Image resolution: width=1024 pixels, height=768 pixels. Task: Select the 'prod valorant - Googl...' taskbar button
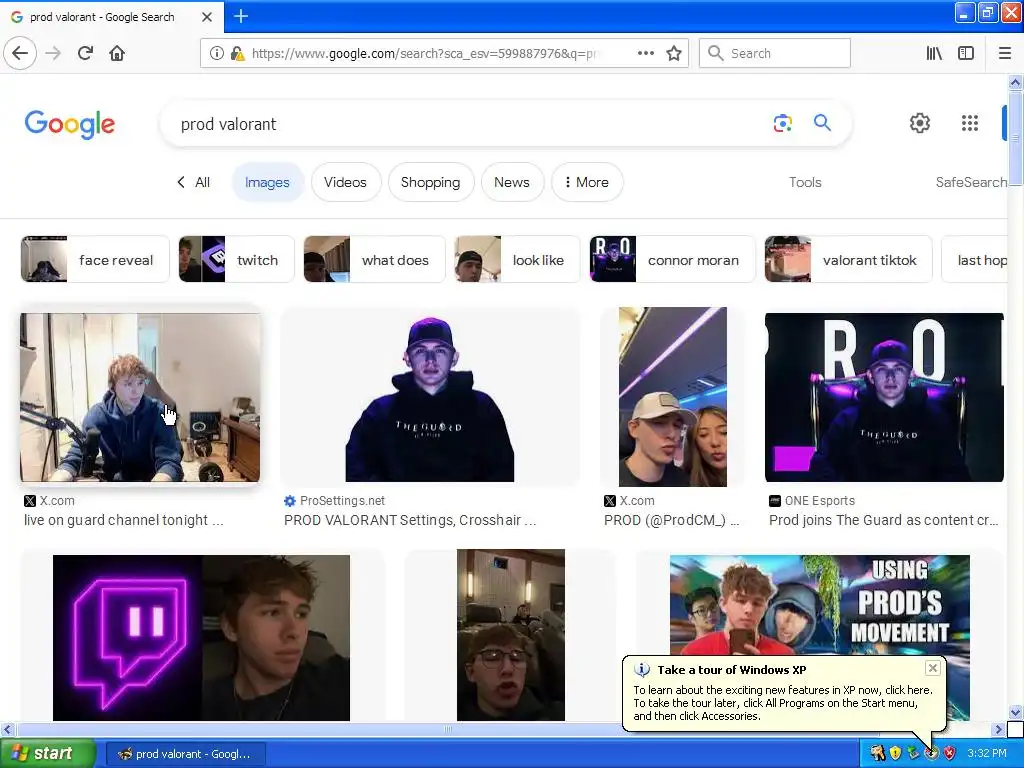coord(185,754)
